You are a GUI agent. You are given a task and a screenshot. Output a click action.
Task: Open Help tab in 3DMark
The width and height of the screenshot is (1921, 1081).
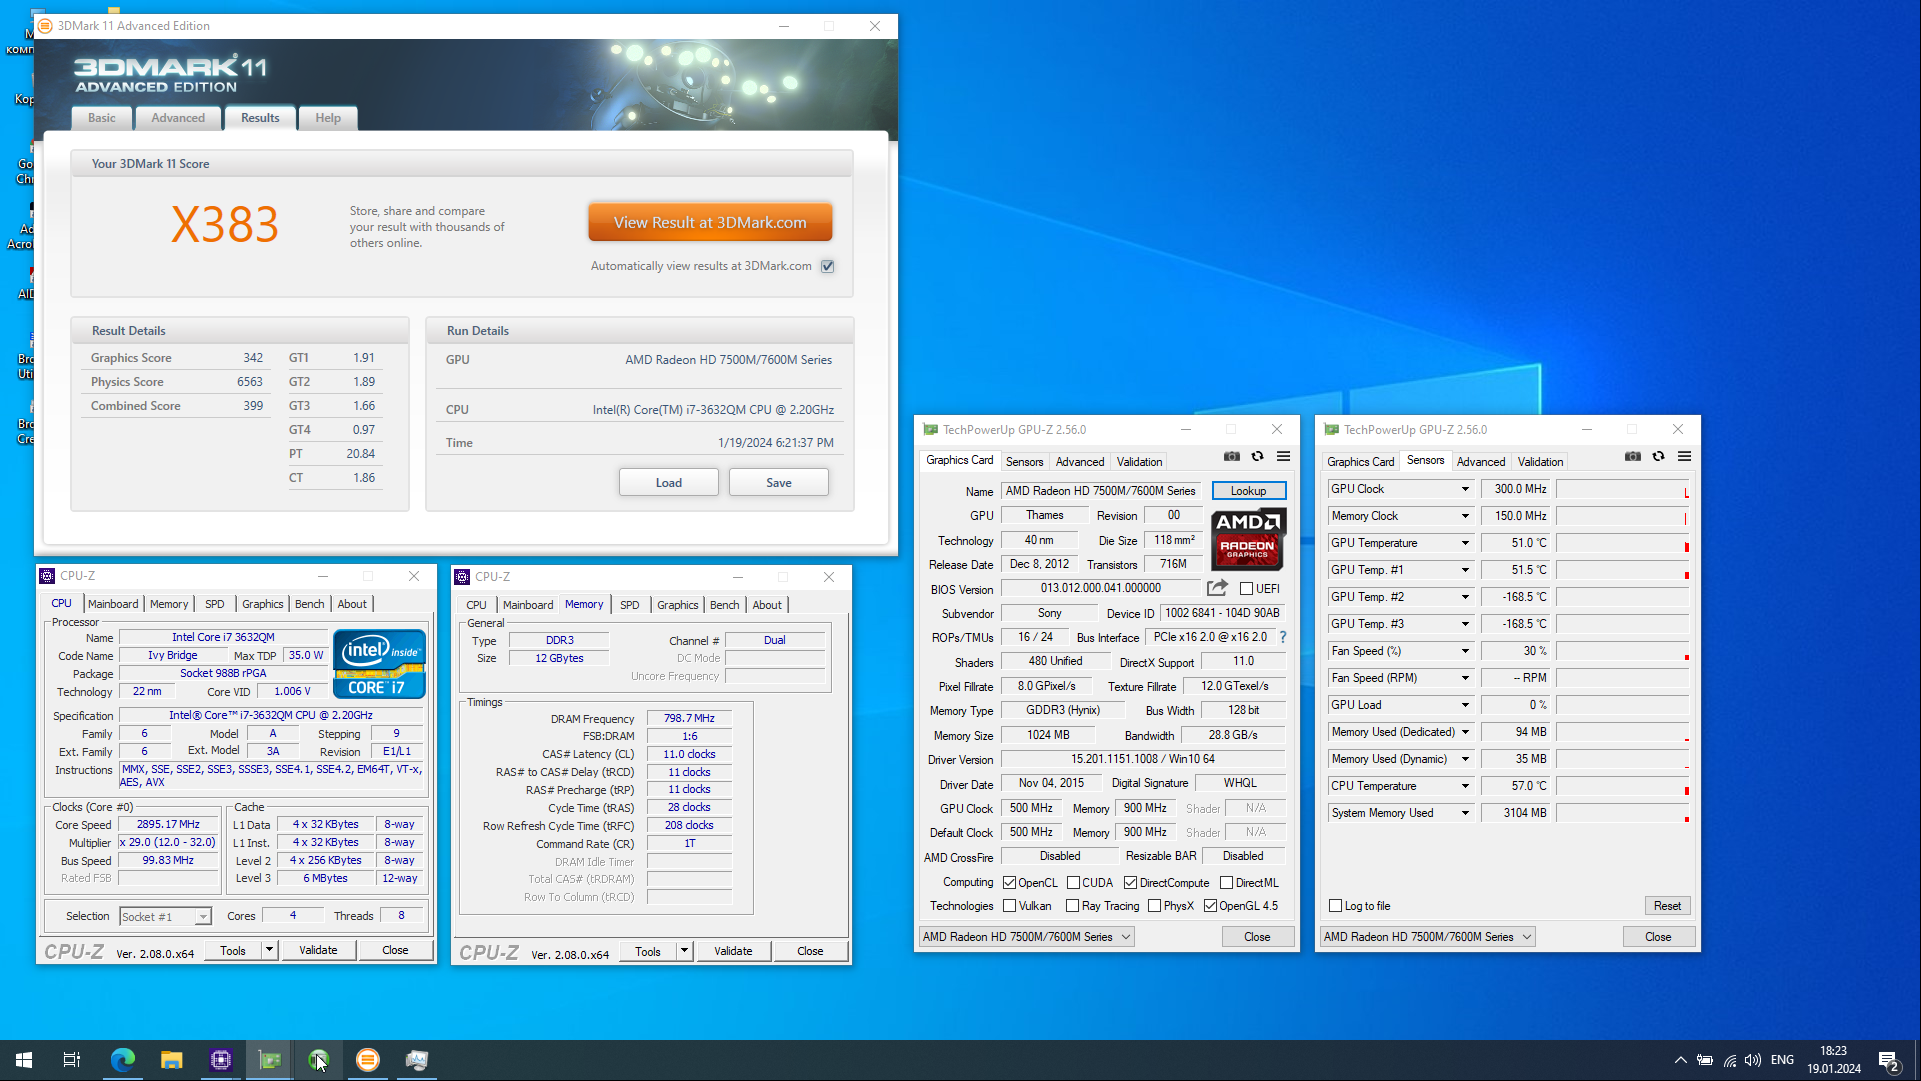(328, 118)
